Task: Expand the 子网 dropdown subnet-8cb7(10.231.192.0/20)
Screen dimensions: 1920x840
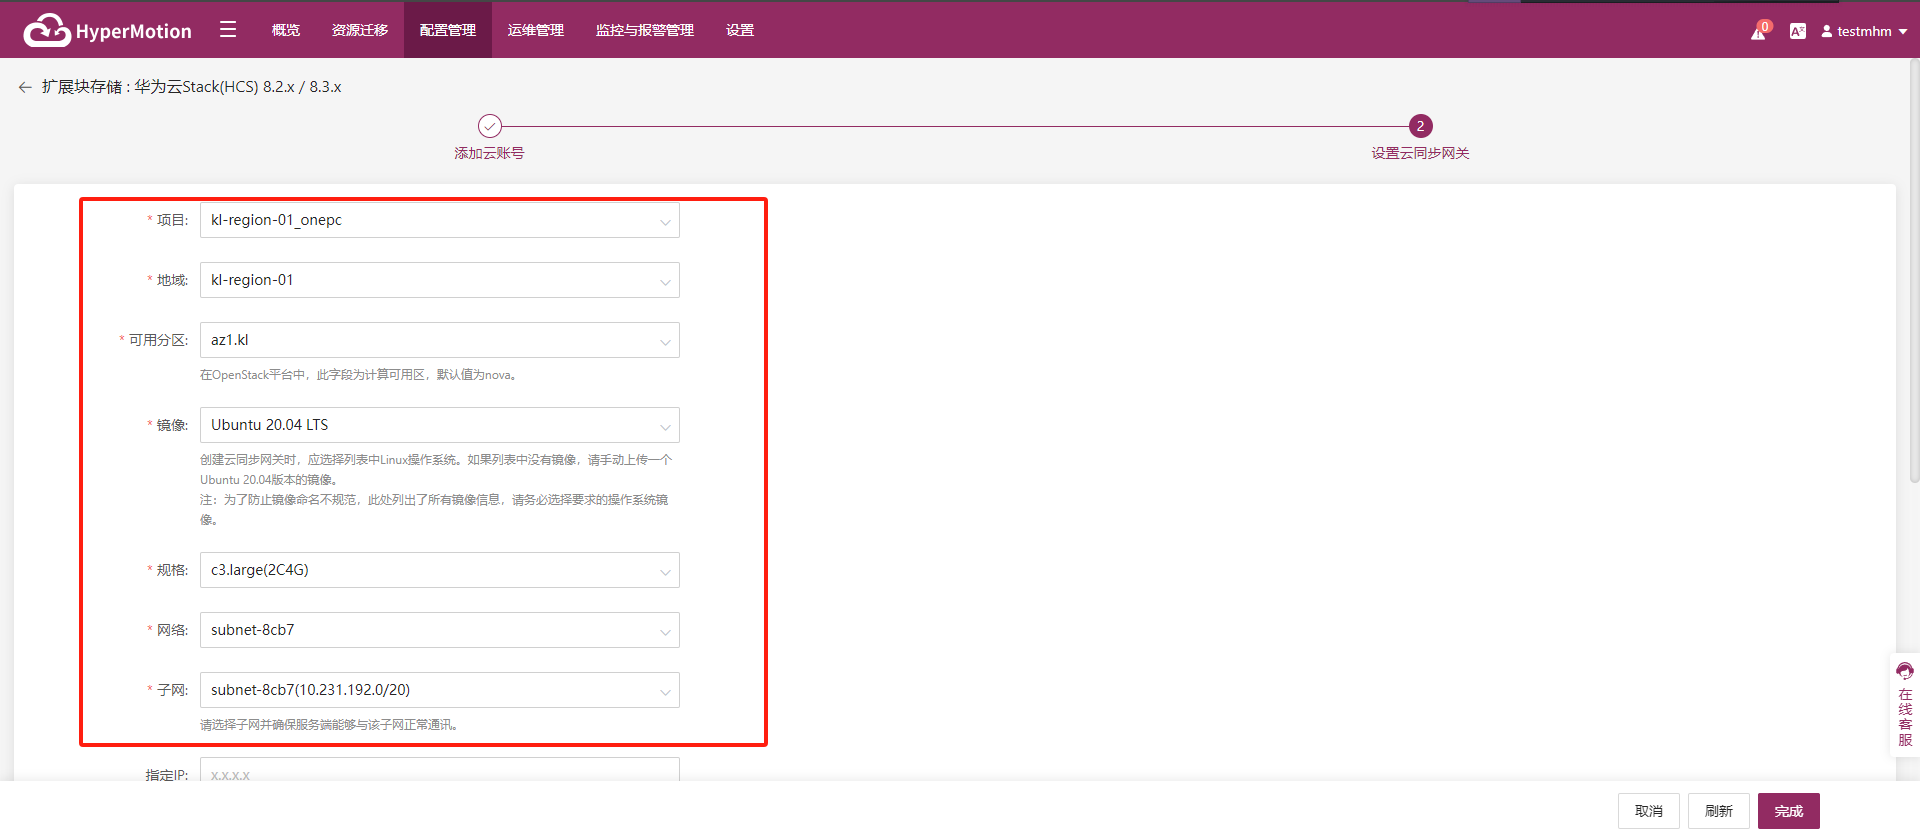Action: coord(440,690)
